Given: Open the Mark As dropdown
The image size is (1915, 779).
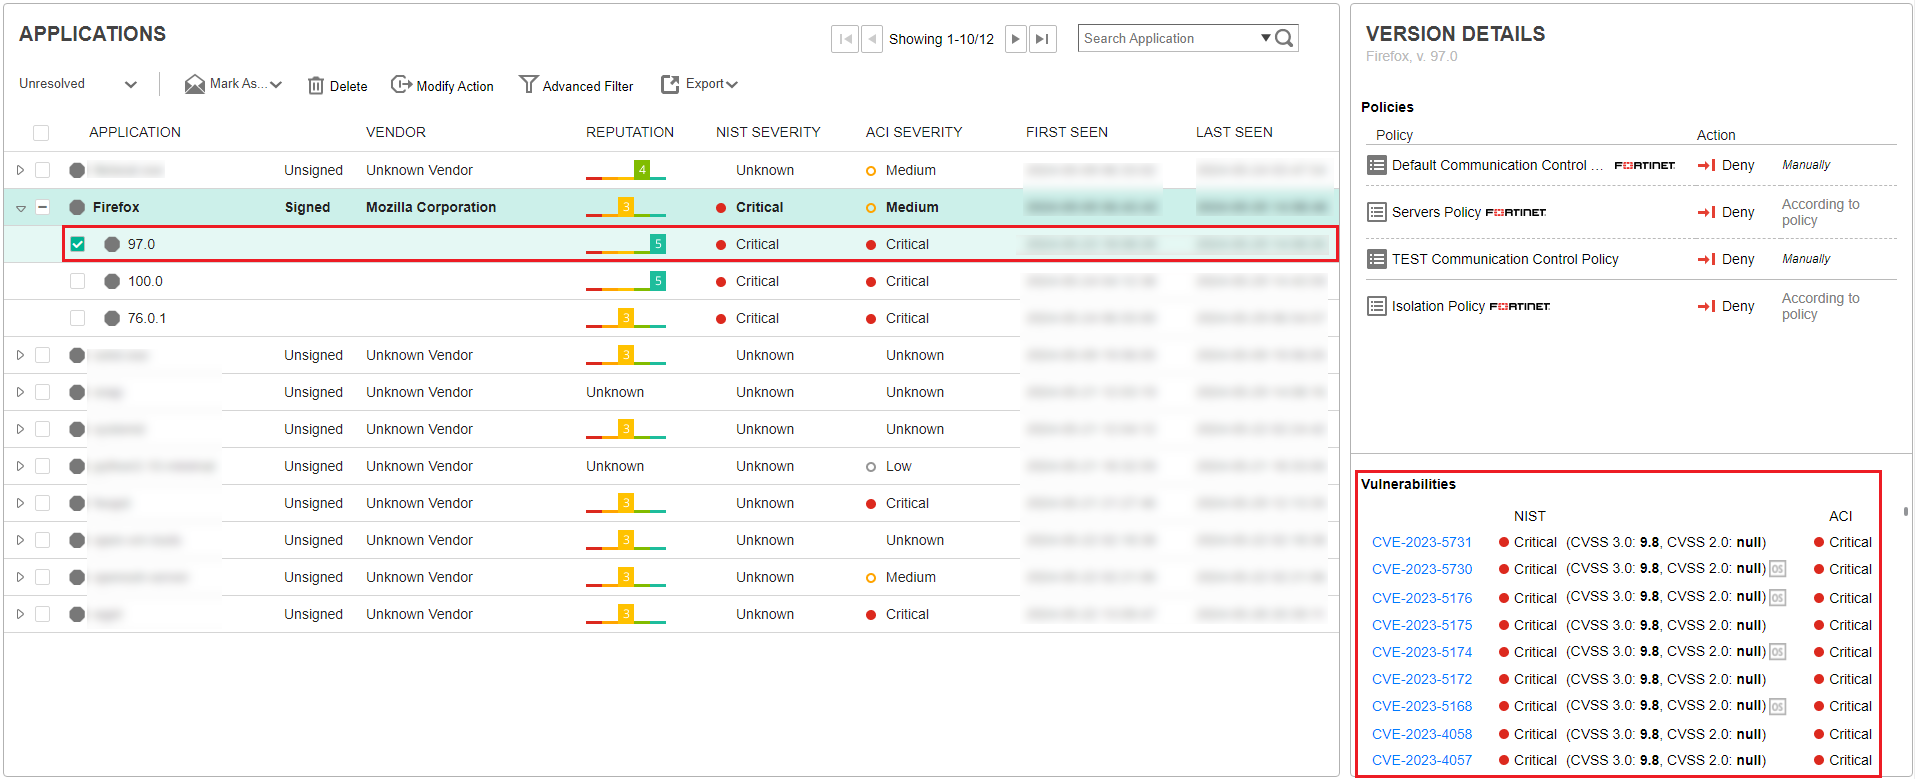Looking at the screenshot, I should pos(234,84).
